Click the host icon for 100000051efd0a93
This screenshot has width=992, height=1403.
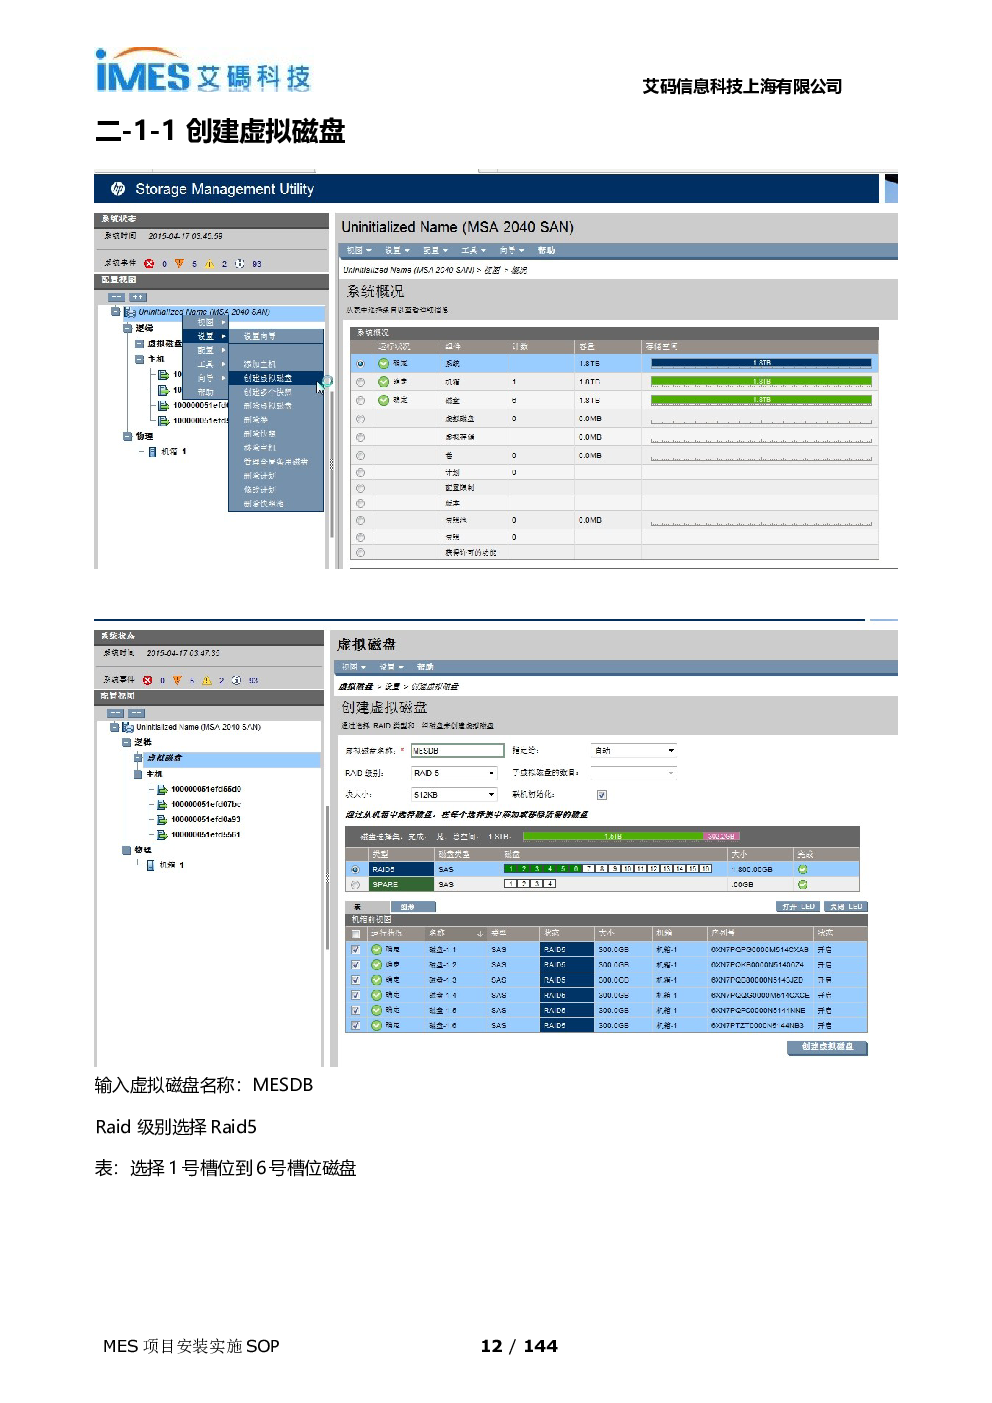pyautogui.click(x=162, y=820)
